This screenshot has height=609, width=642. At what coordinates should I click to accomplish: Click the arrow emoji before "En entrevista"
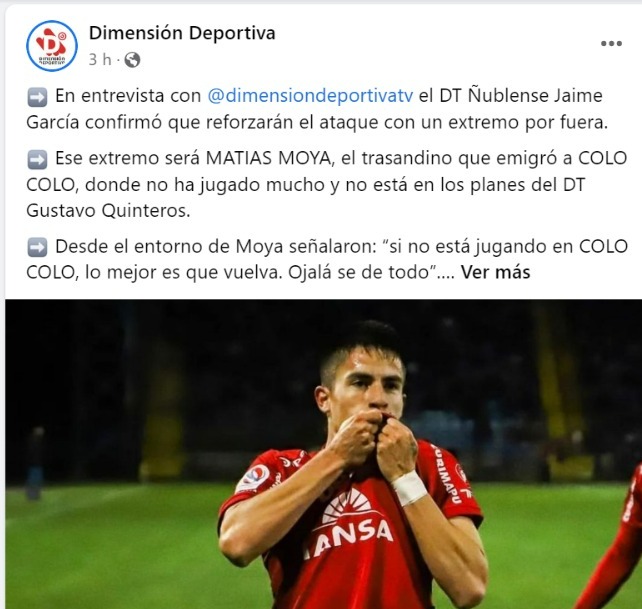coord(37,97)
